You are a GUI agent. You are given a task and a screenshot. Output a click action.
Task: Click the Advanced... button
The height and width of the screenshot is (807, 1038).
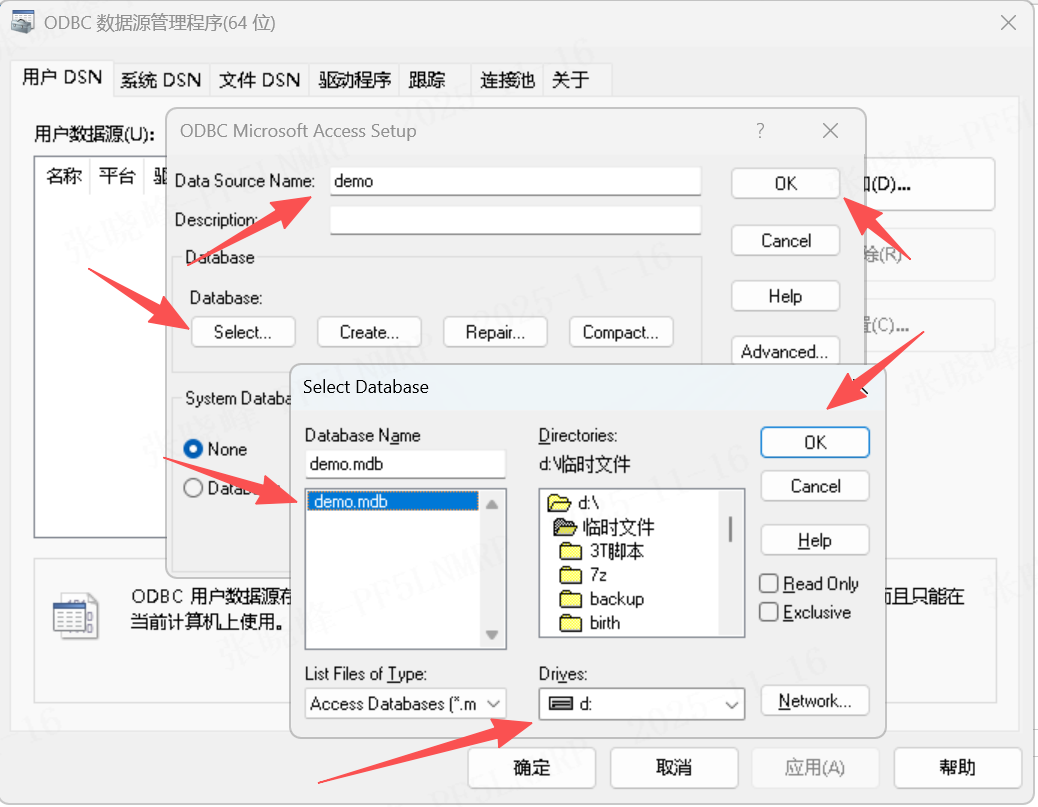[786, 351]
